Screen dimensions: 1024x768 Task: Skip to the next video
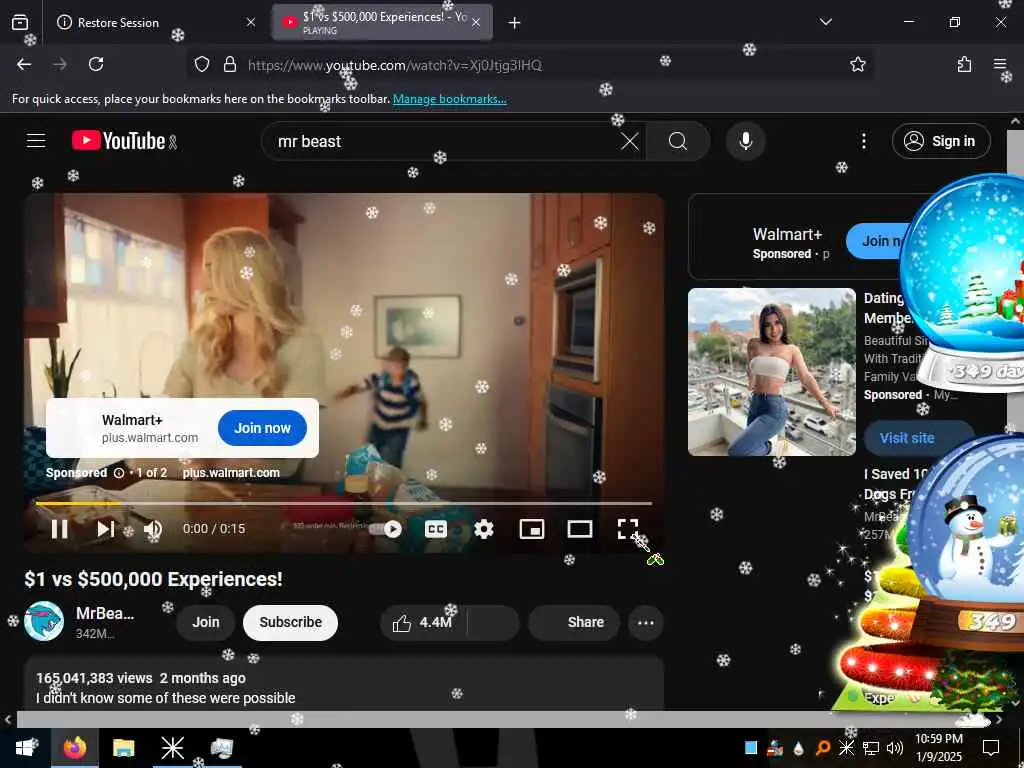(106, 529)
